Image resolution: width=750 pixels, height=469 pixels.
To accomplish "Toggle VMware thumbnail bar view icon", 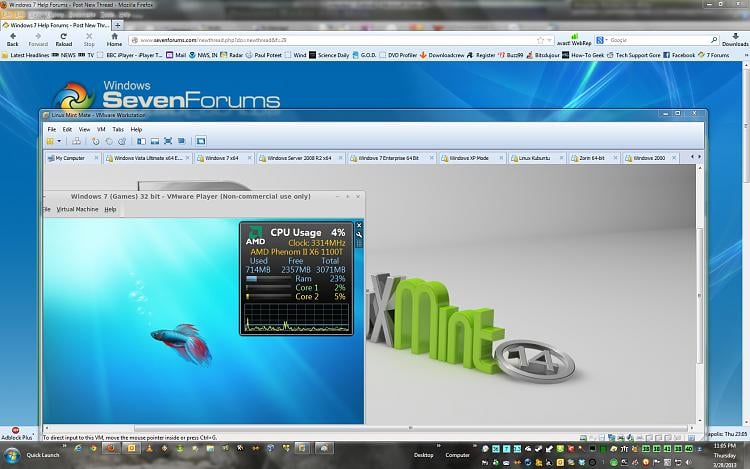I will pos(154,141).
